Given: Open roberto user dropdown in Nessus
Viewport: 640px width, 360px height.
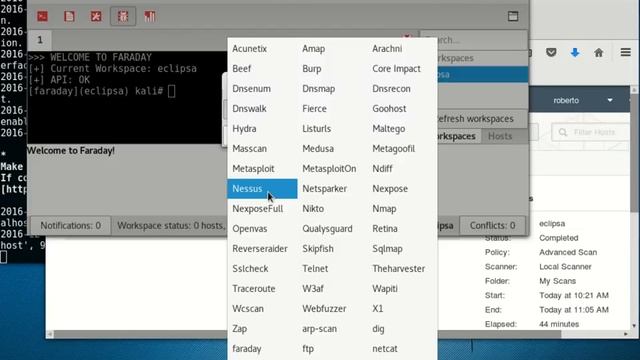Looking at the screenshot, I should click(582, 100).
